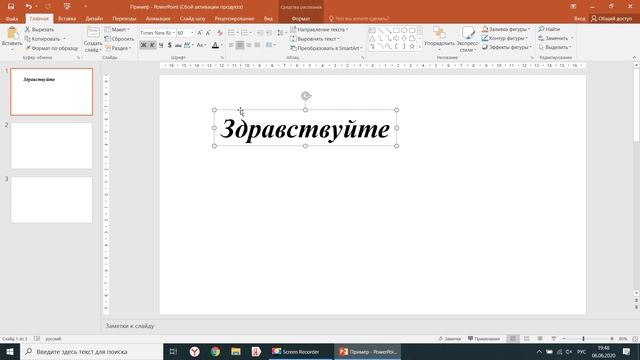Viewport: 640px width, 360px height.
Task: Open the font name Times New Roman dropdown
Action: (x=173, y=33)
